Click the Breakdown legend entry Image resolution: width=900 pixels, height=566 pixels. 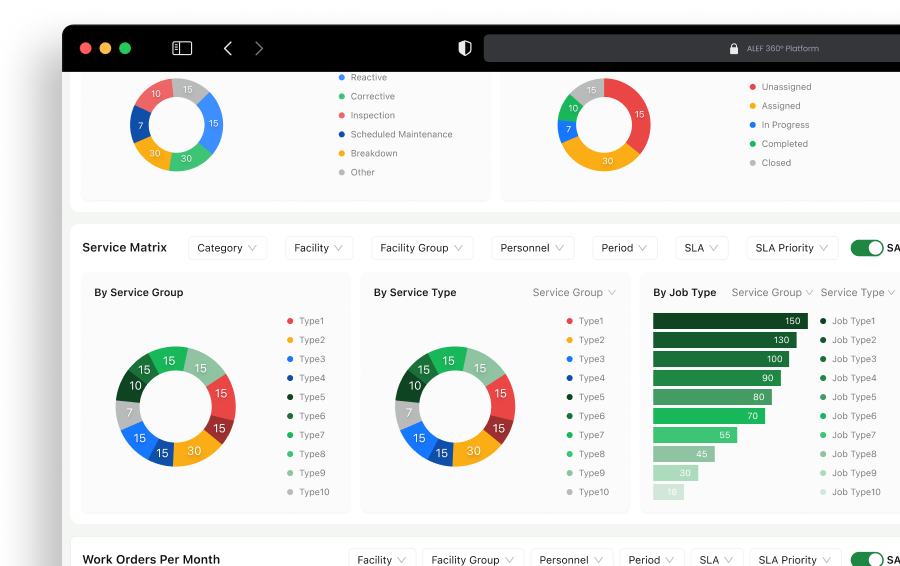coord(368,153)
